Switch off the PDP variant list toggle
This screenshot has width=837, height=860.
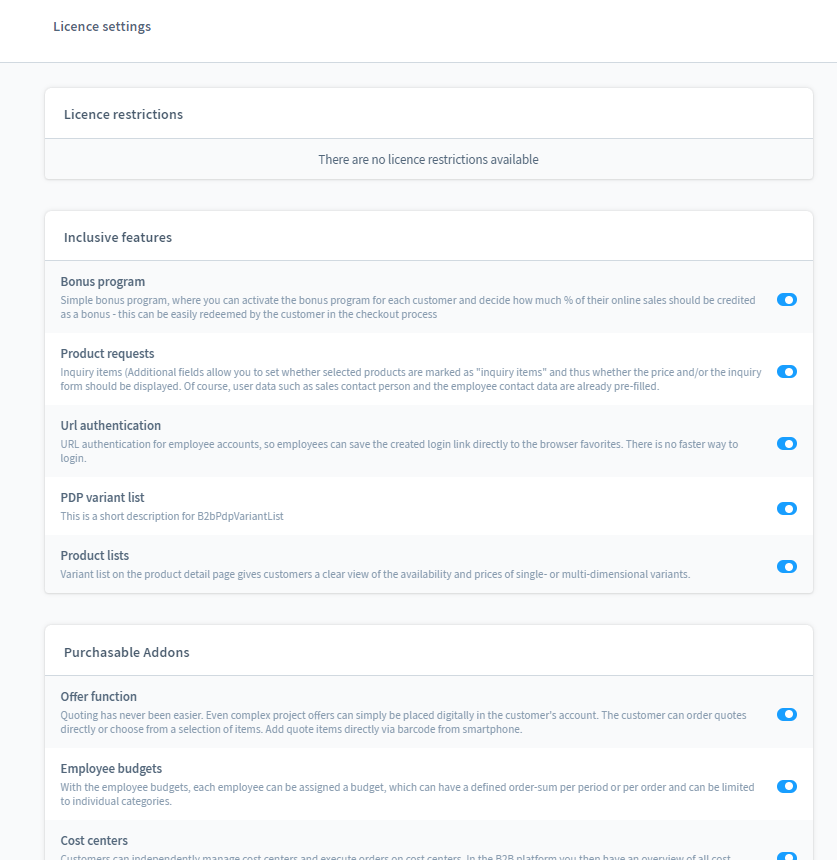tap(787, 508)
